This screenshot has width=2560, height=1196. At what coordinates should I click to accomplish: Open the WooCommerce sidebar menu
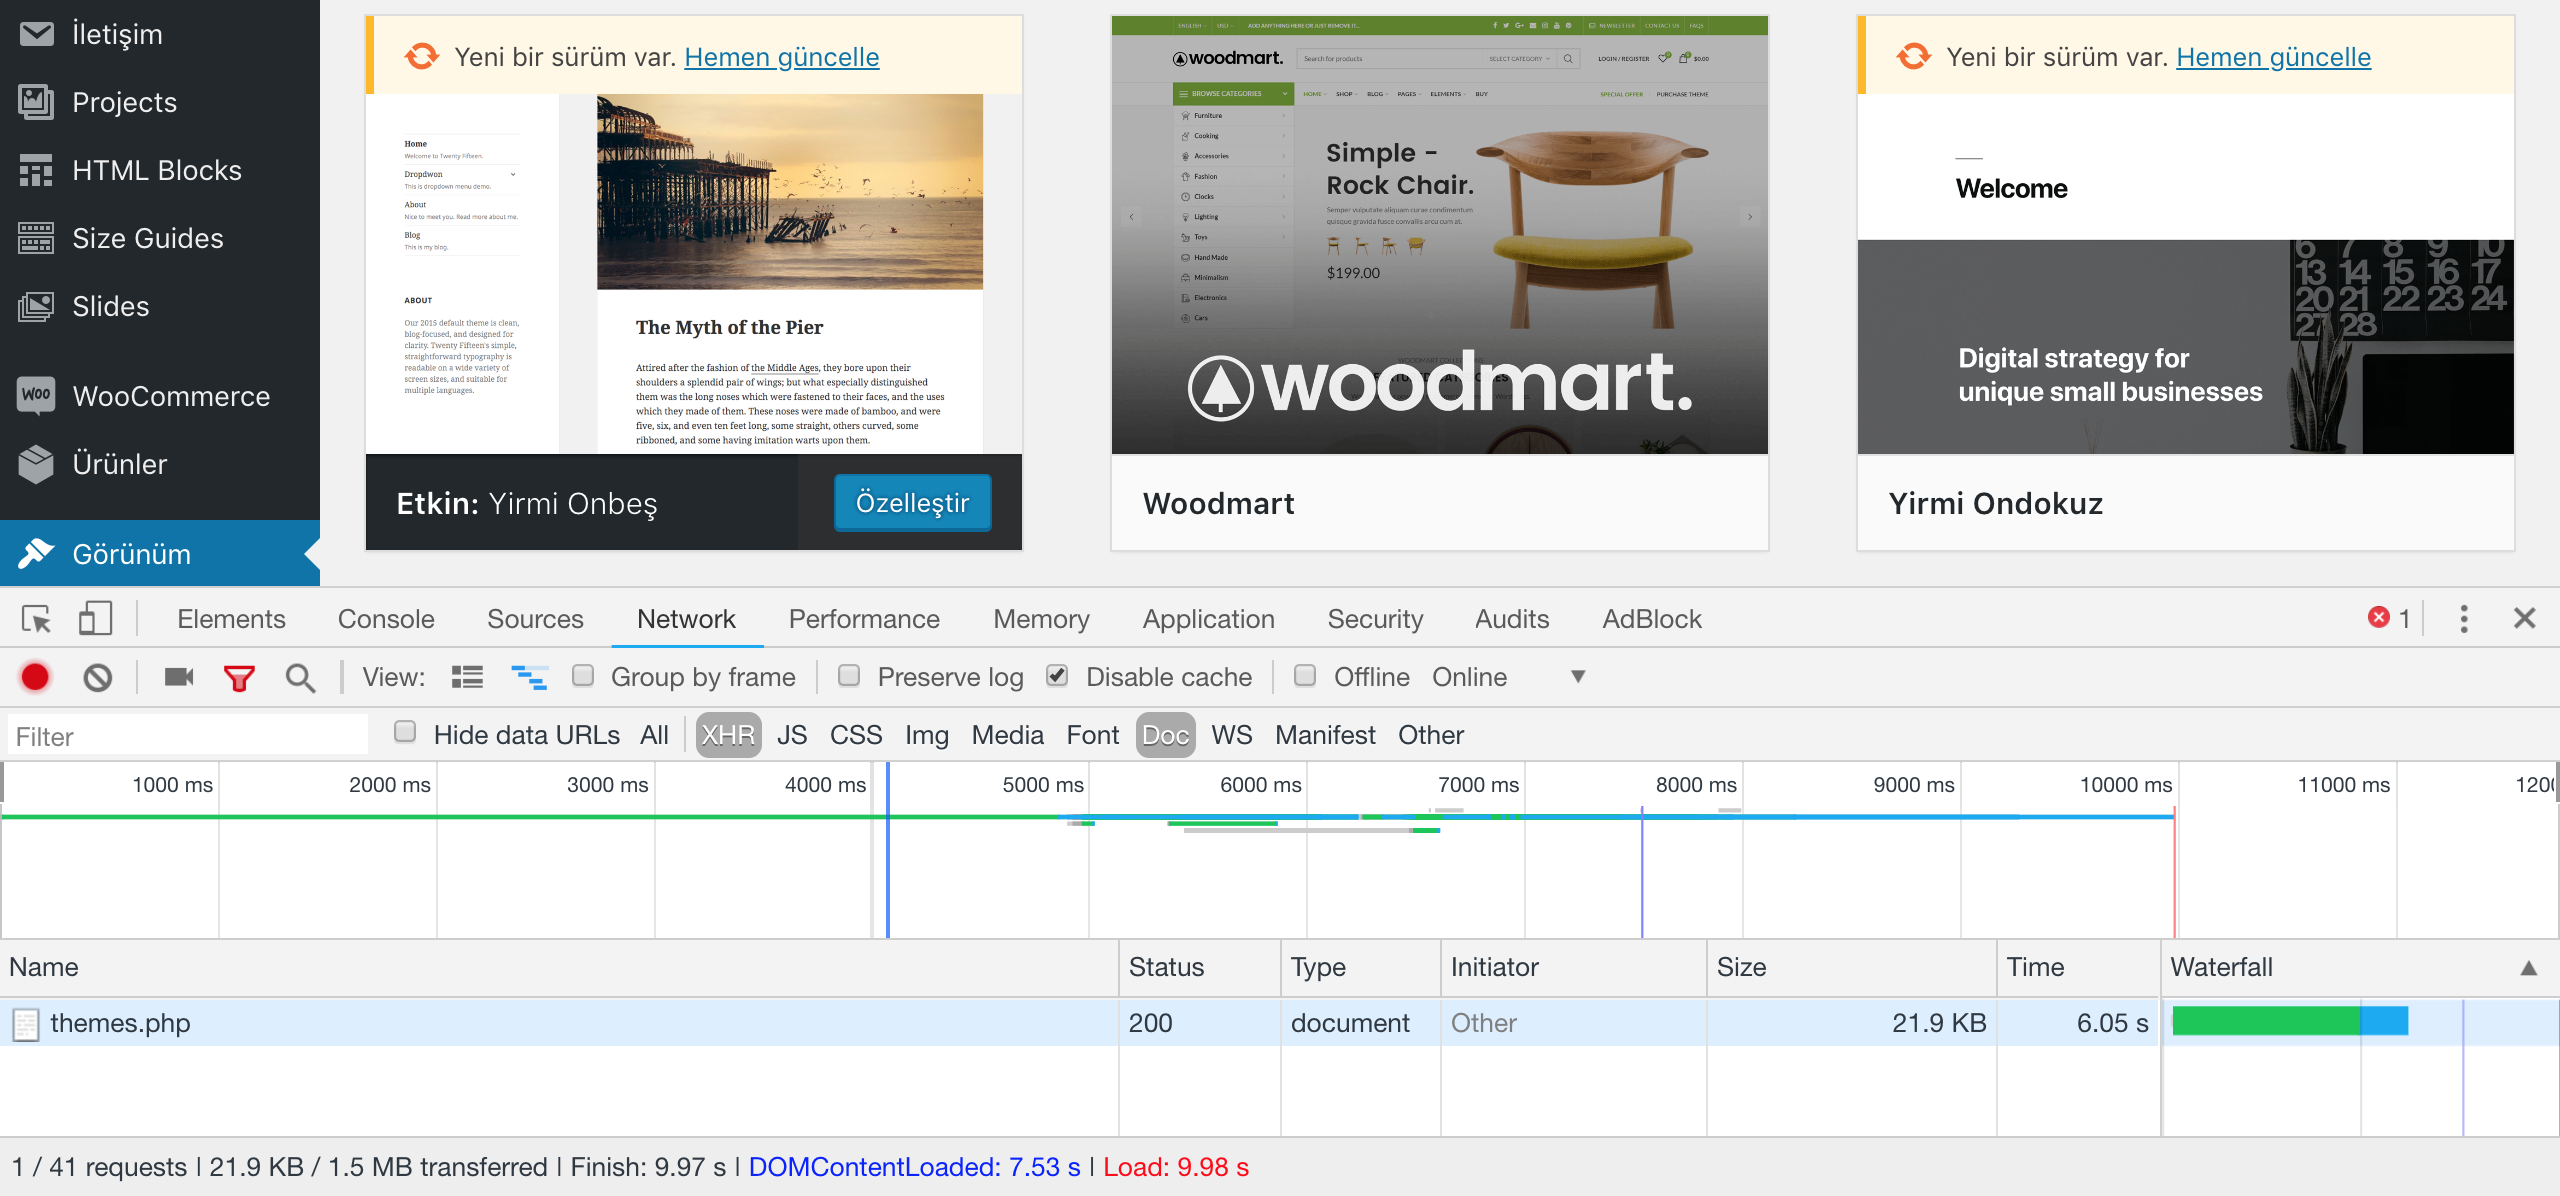pyautogui.click(x=171, y=396)
